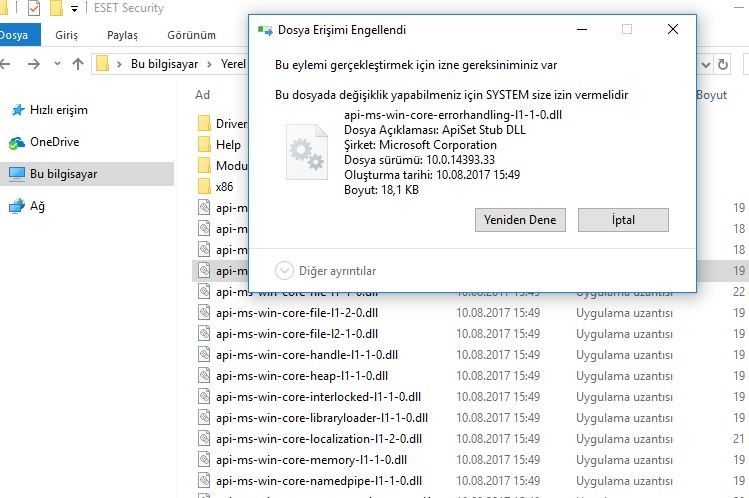The width and height of the screenshot is (749, 498).
Task: Click the DLL icon of localization-l1-2-0
Action: 204,438
